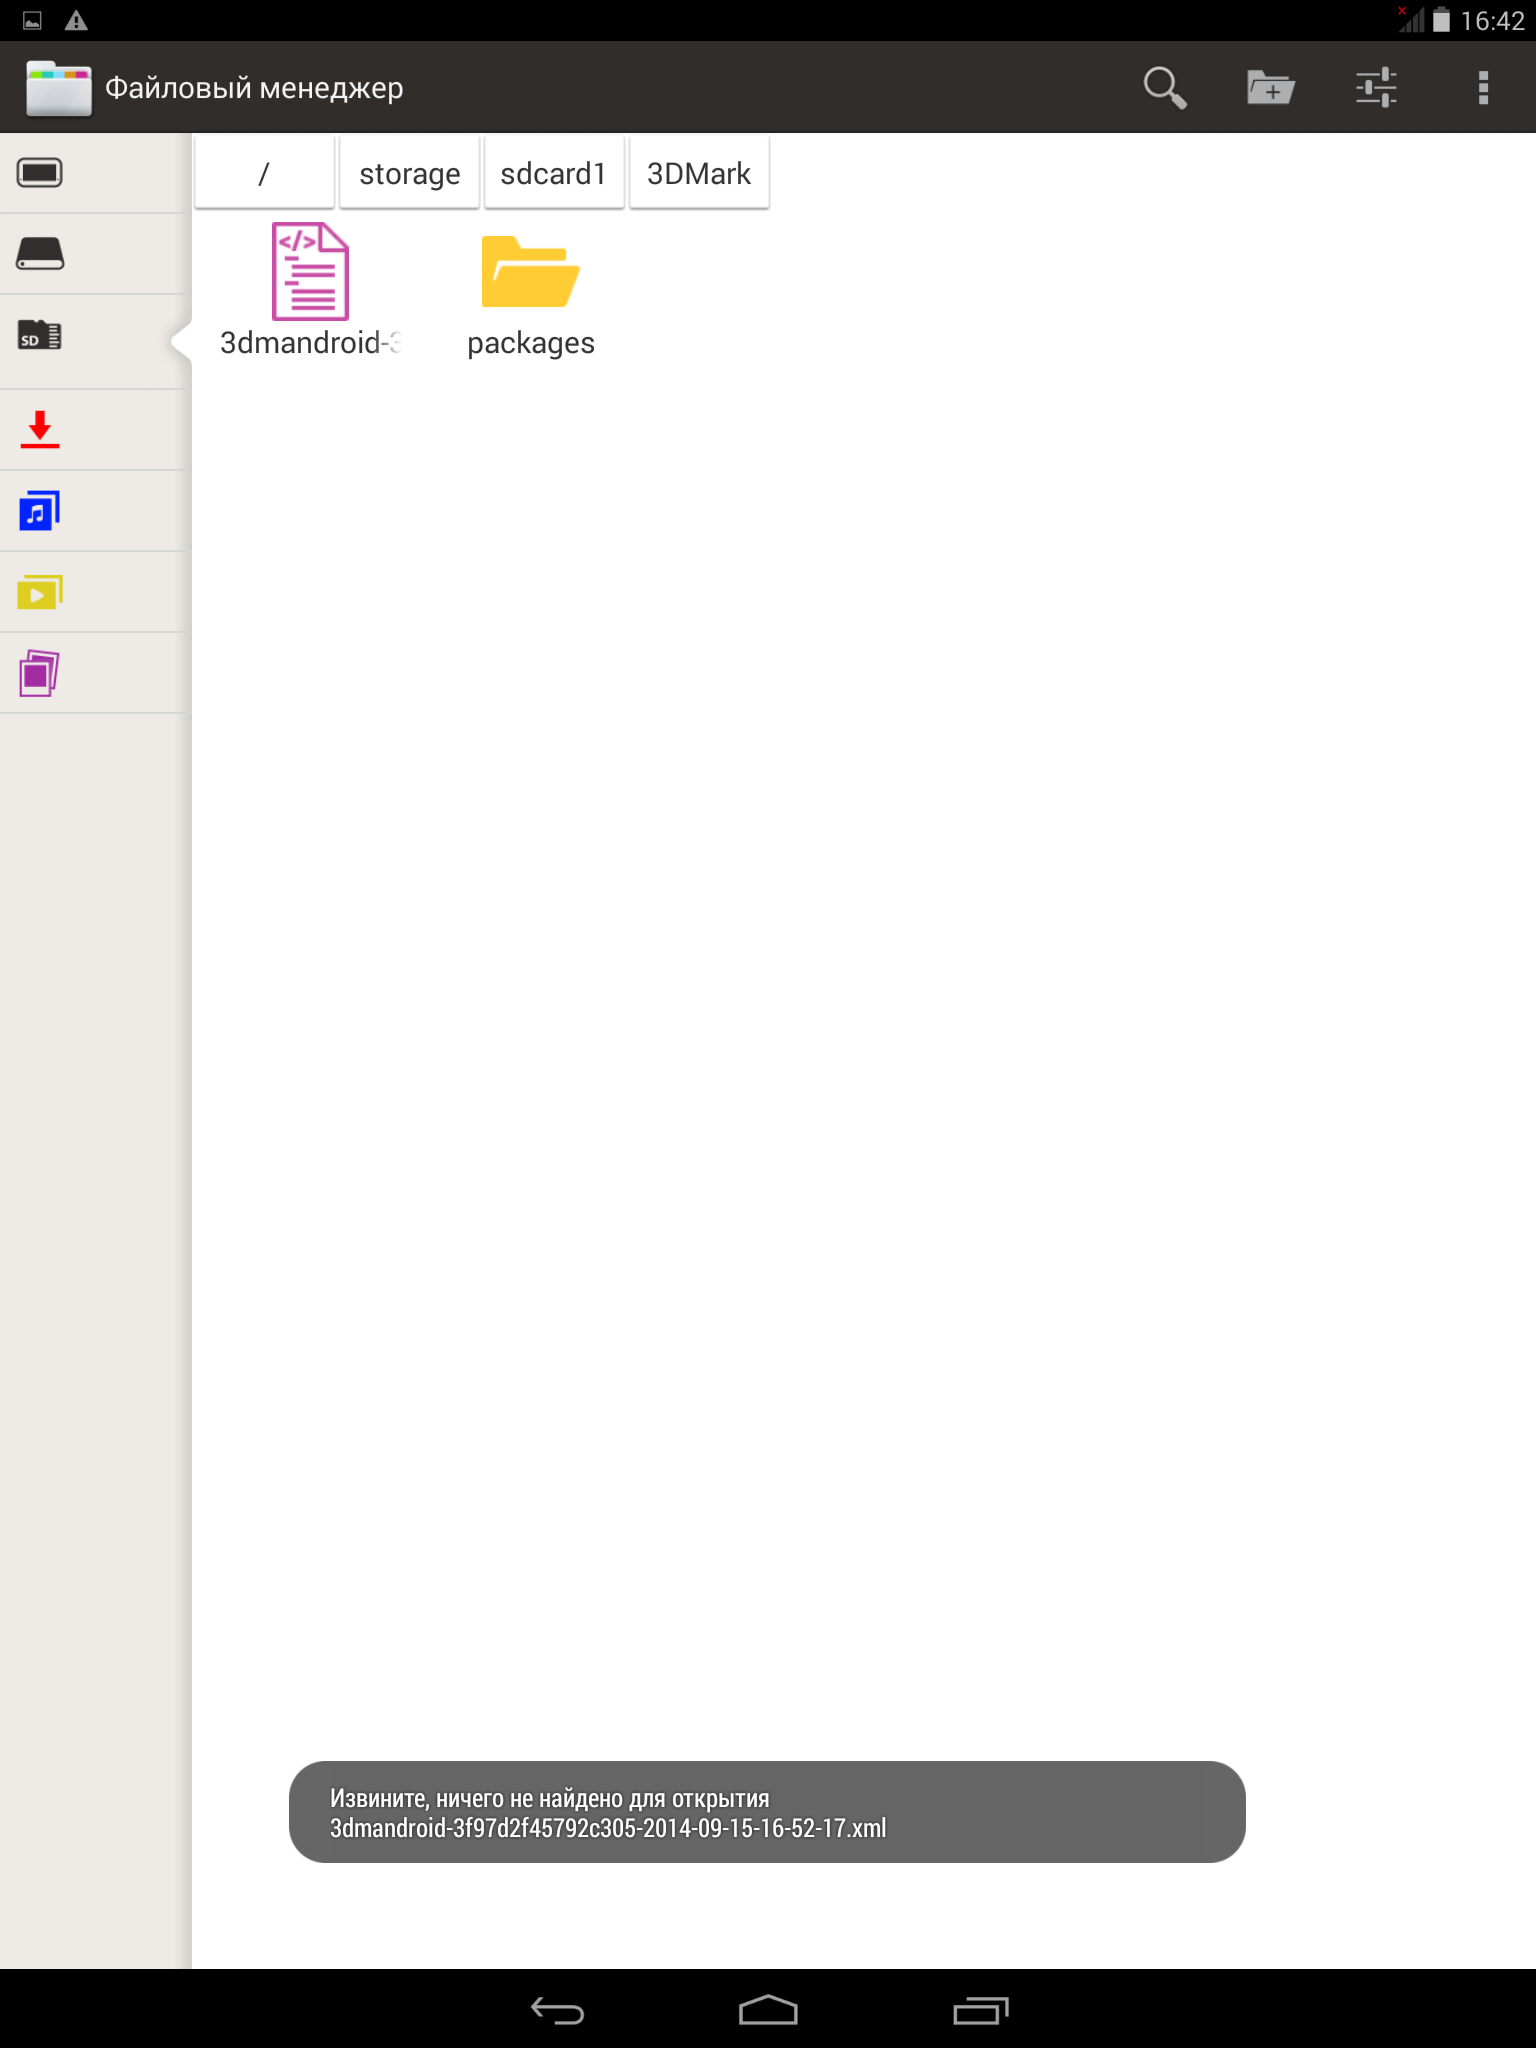Open the Music shortcut in the sidebar
The width and height of the screenshot is (1536, 2048).
tap(40, 511)
